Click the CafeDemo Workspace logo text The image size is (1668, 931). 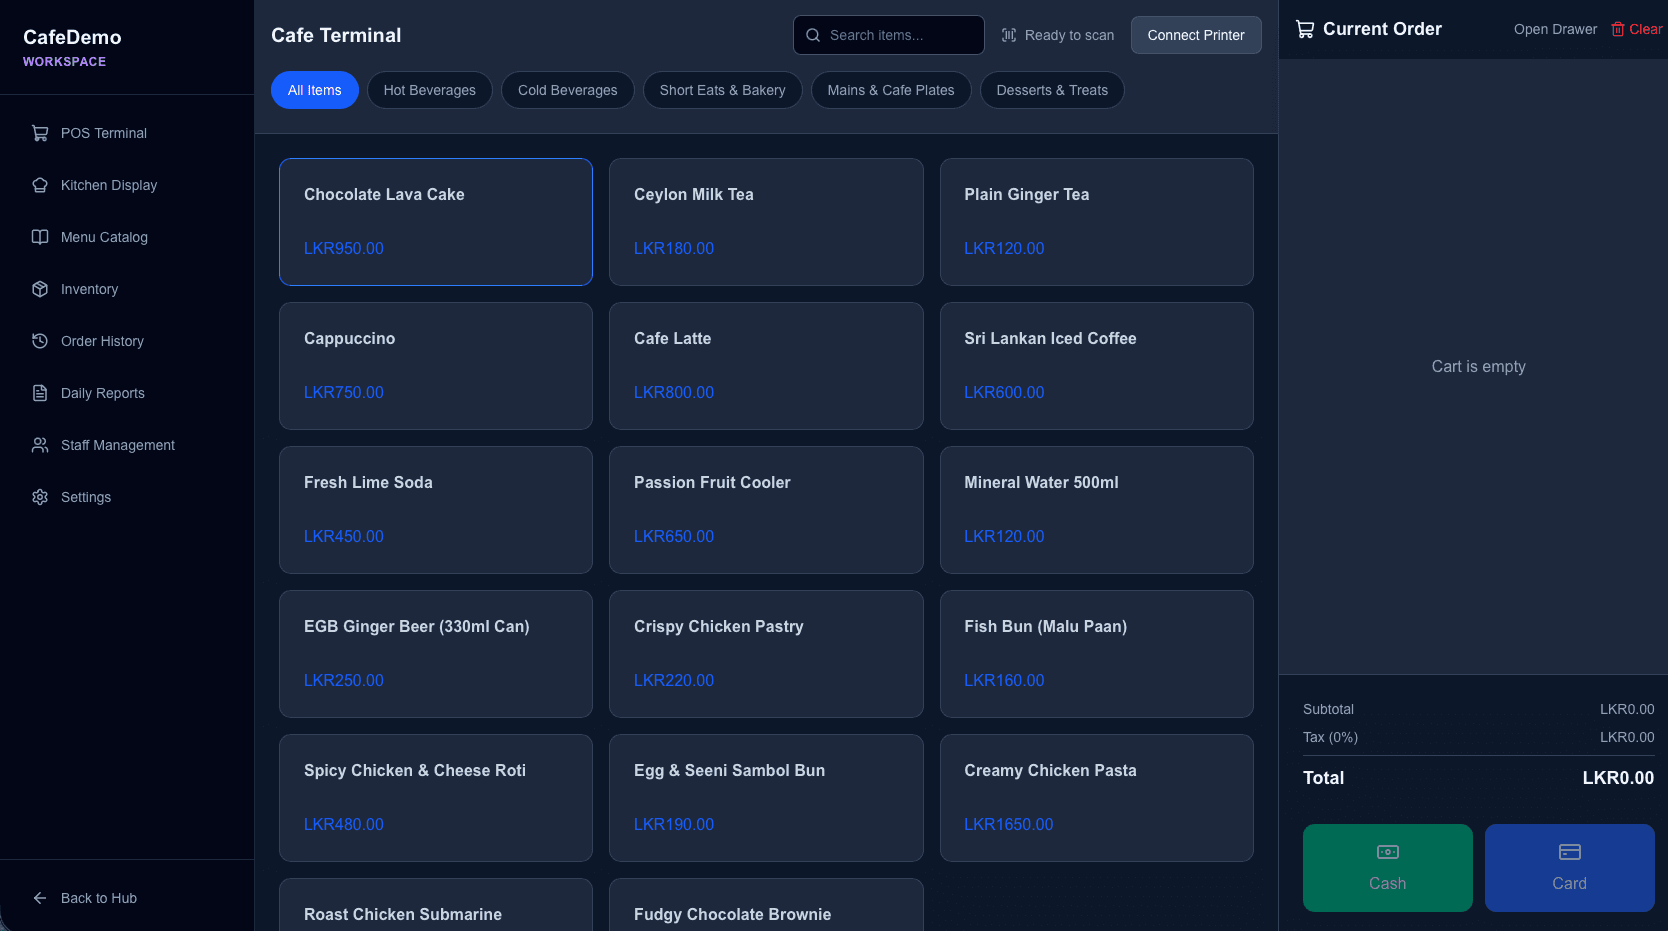coord(72,47)
